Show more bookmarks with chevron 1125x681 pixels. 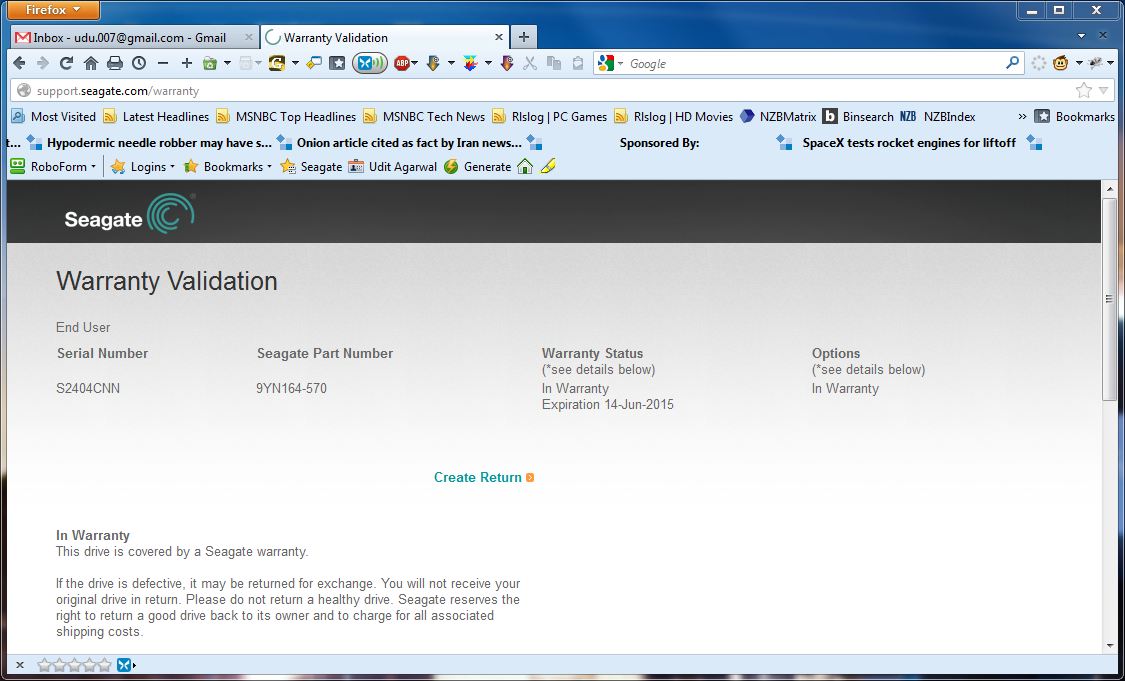1022,116
